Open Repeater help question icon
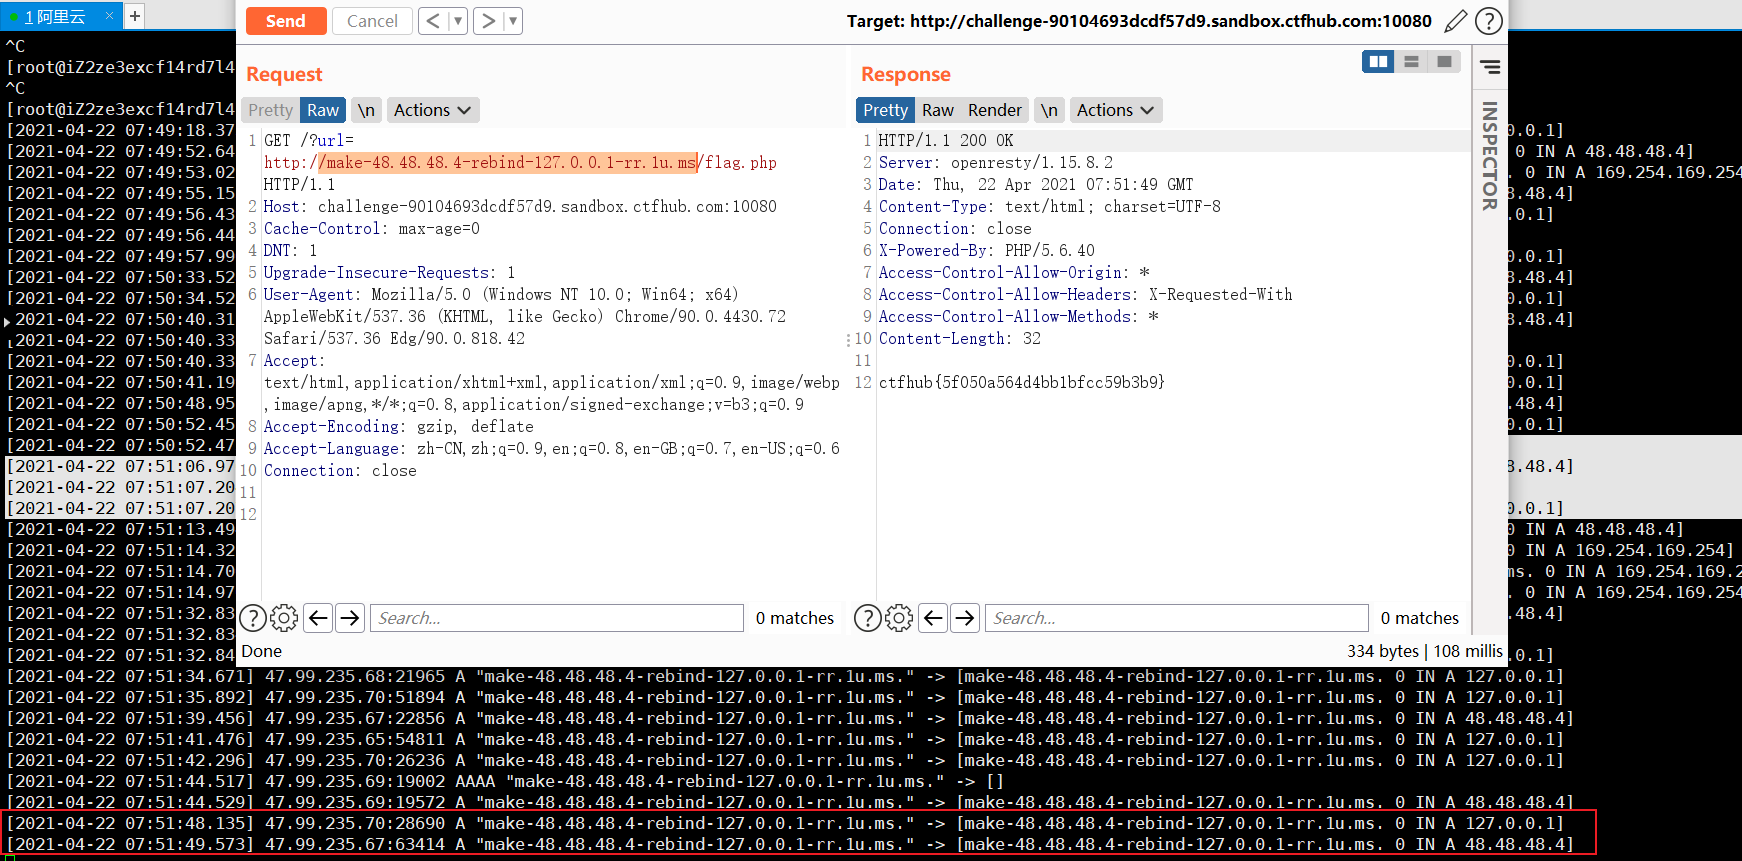Image resolution: width=1742 pixels, height=861 pixels. pos(1489,21)
